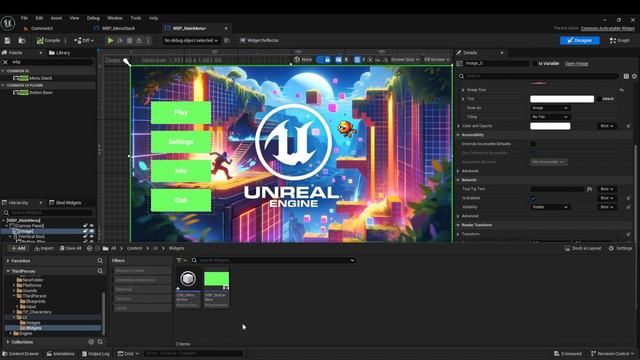Viewport: 640px width, 360px height.
Task: Toggle the Inherit checkbox next to Tint
Action: click(599, 99)
